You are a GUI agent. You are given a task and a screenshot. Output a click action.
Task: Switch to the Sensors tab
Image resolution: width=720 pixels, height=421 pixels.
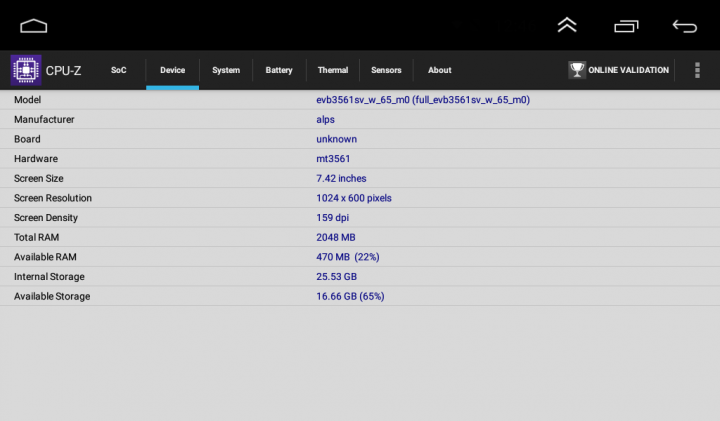(386, 70)
